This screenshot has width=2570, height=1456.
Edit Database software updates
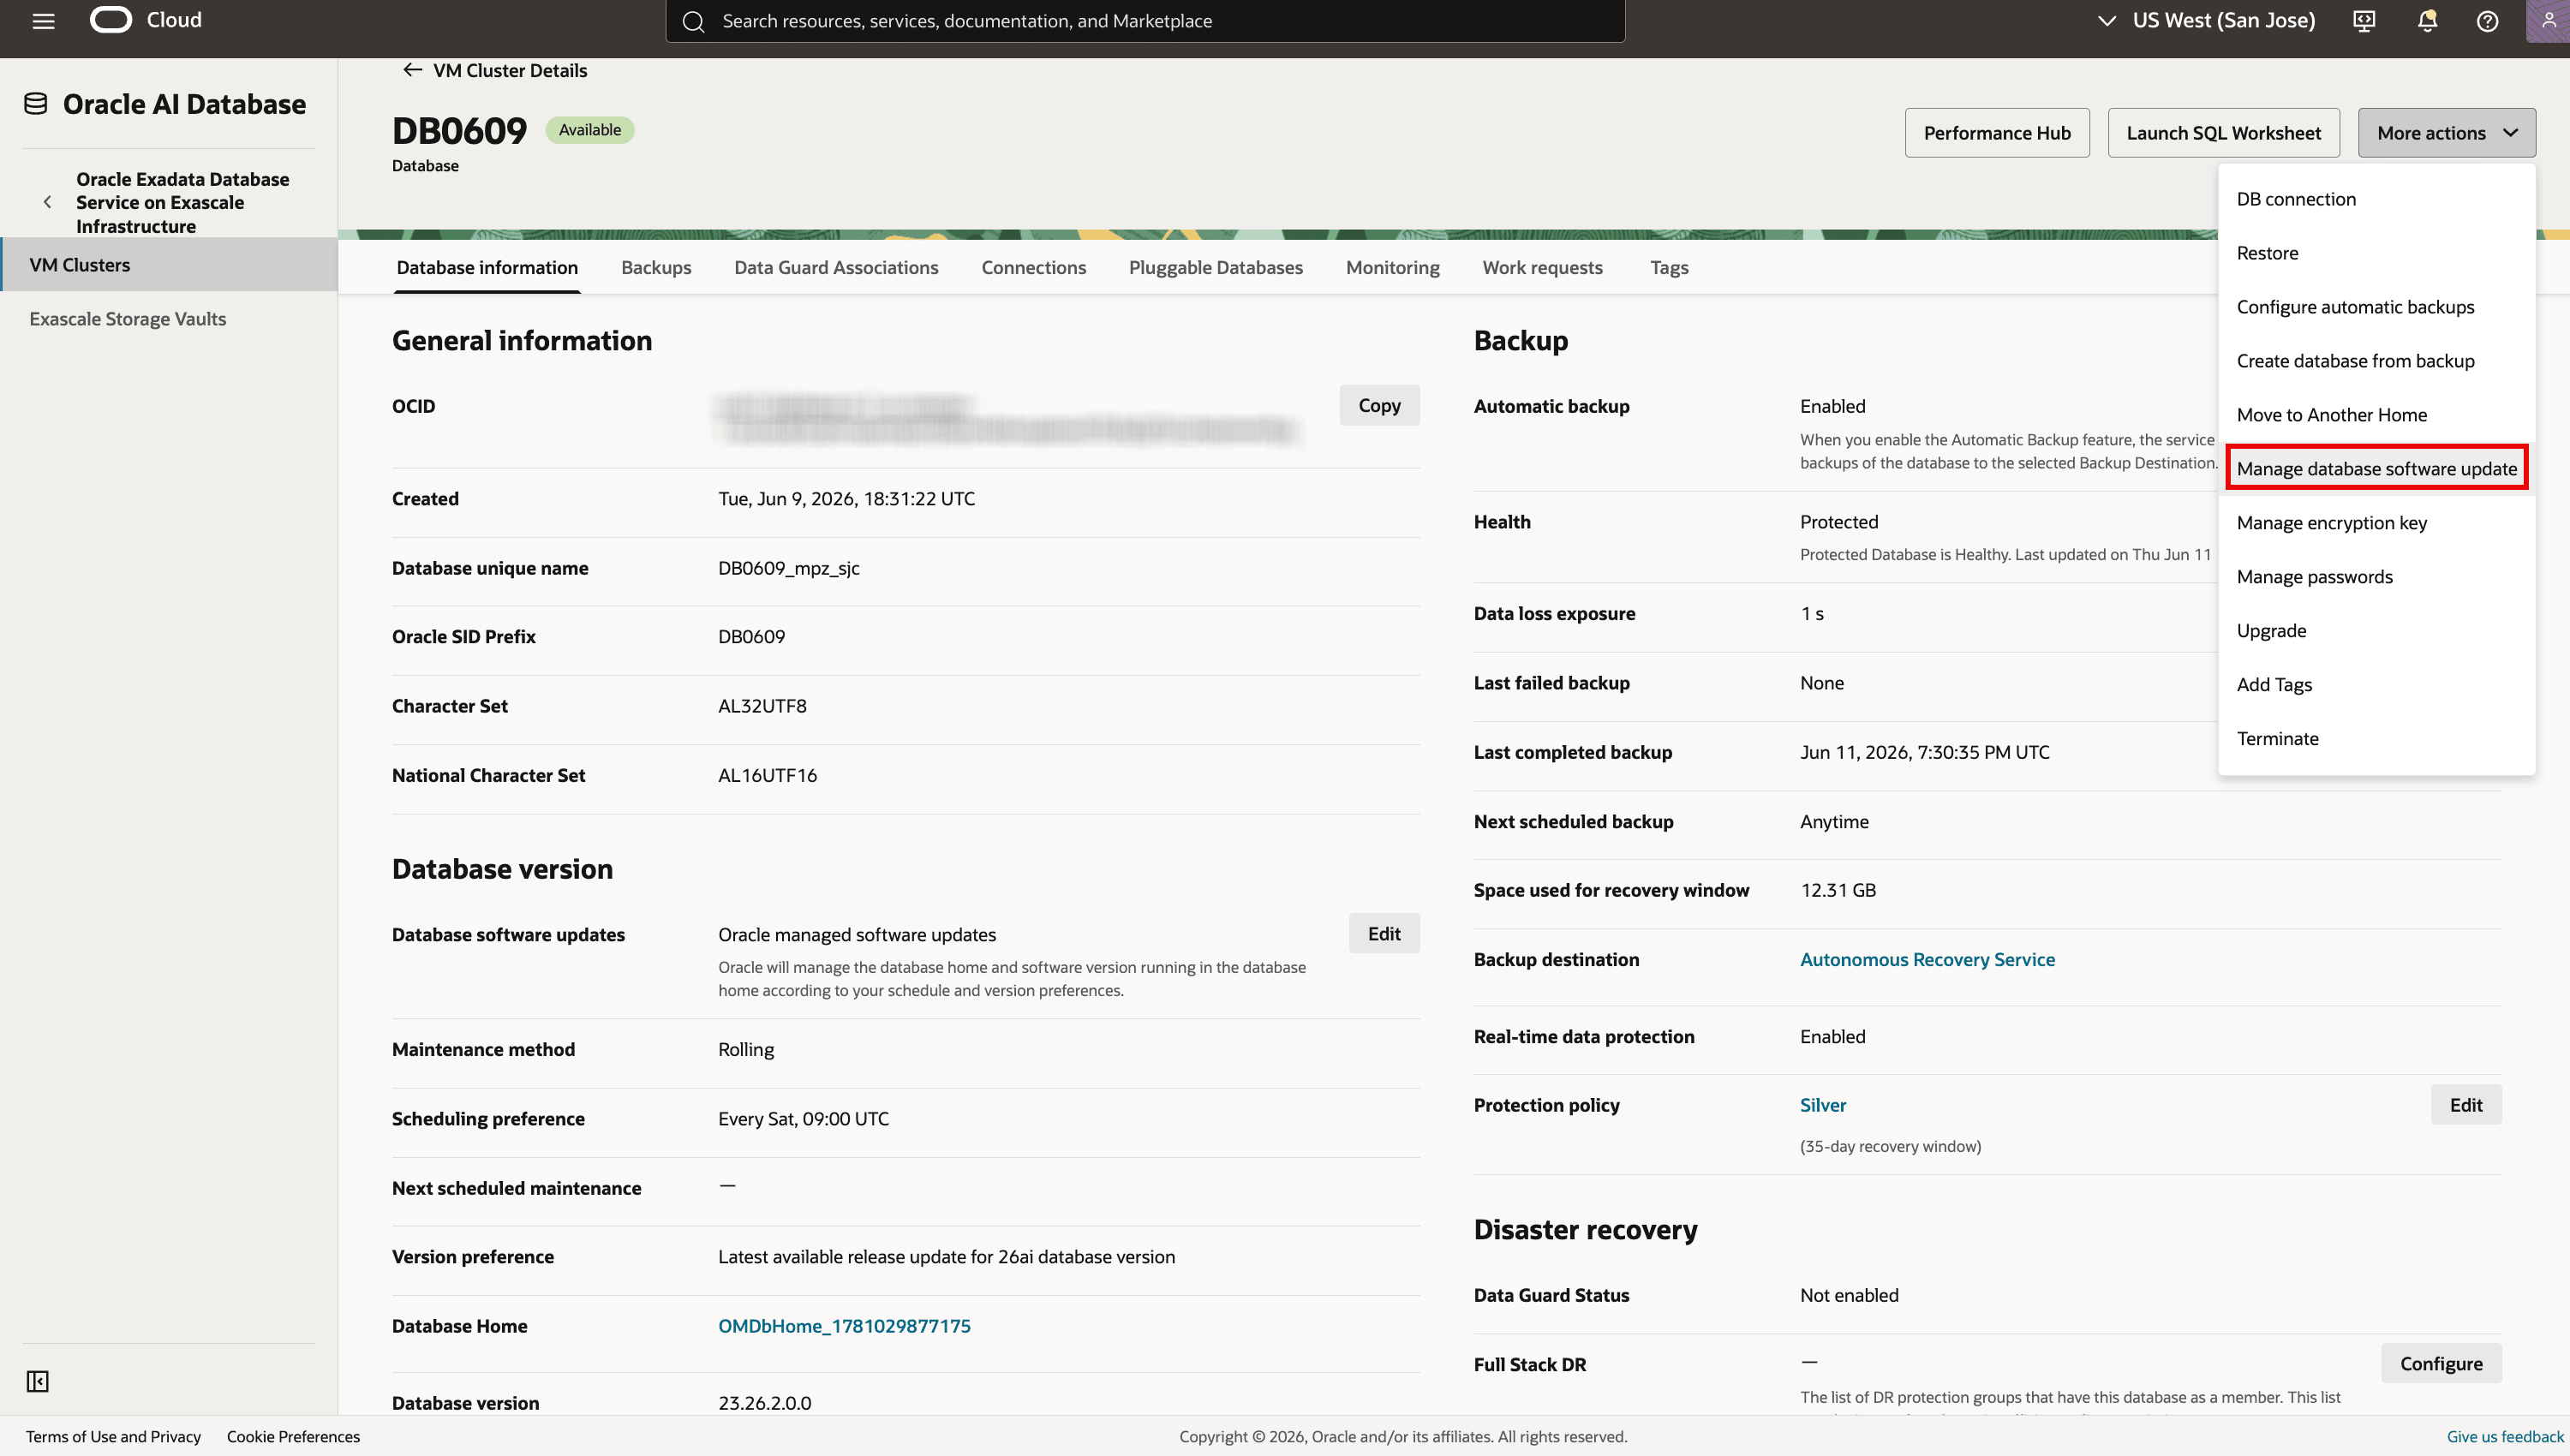click(x=1384, y=933)
